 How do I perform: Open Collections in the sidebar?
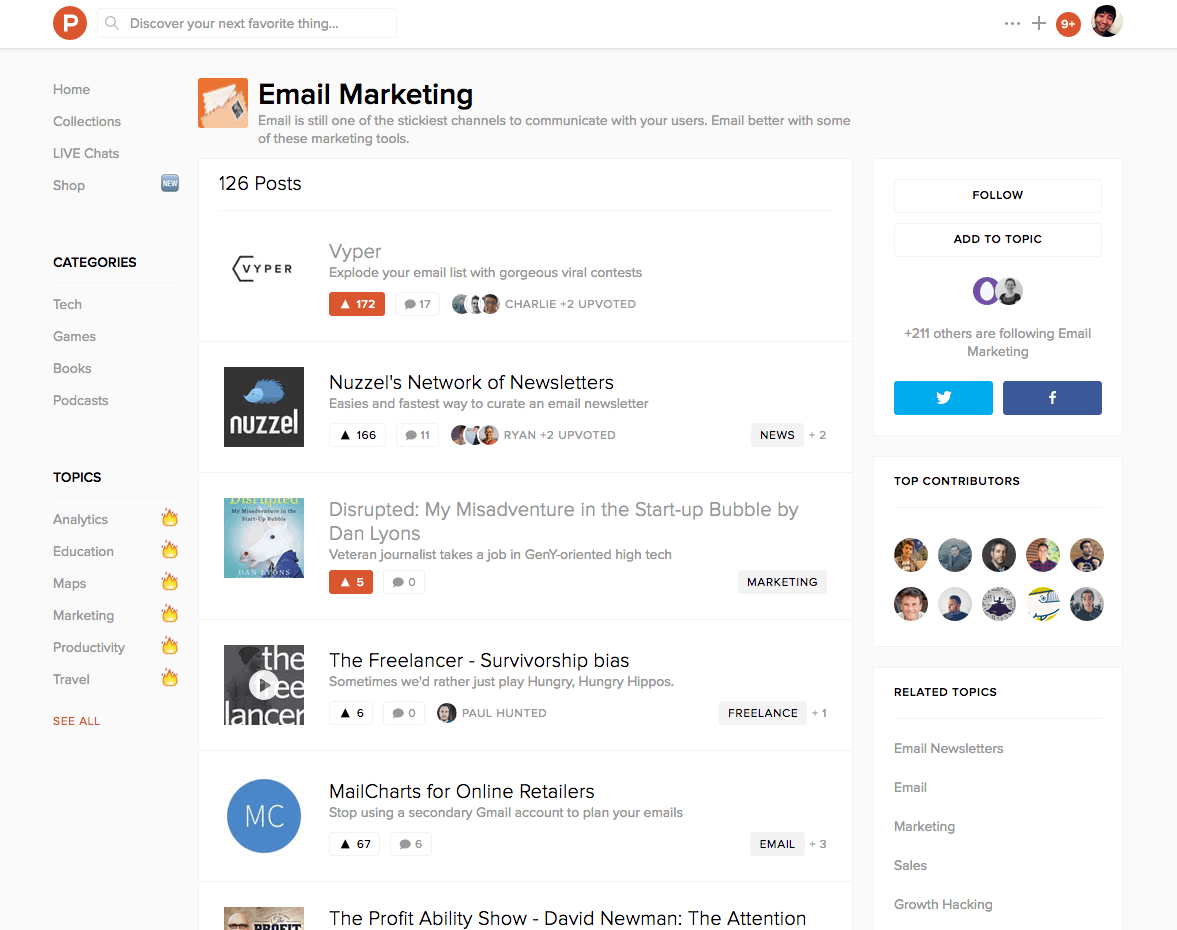pyautogui.click(x=87, y=122)
